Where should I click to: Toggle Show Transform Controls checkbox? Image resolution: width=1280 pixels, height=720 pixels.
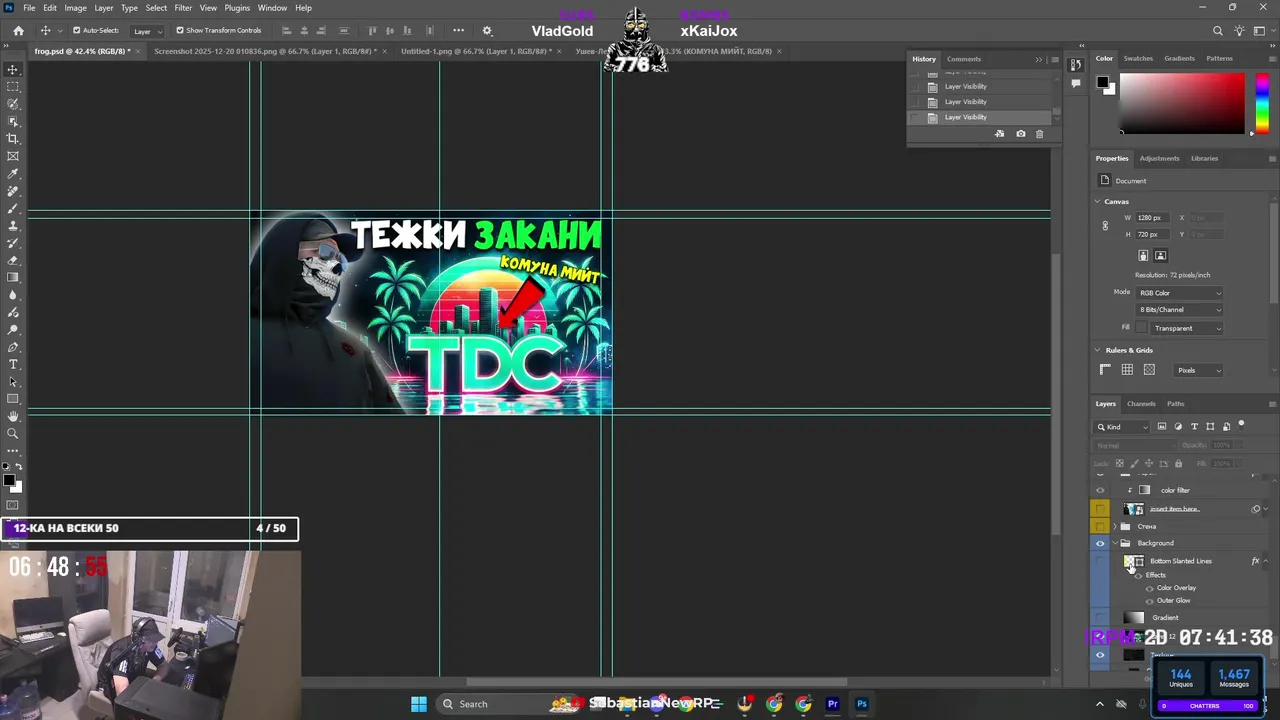[x=180, y=31]
